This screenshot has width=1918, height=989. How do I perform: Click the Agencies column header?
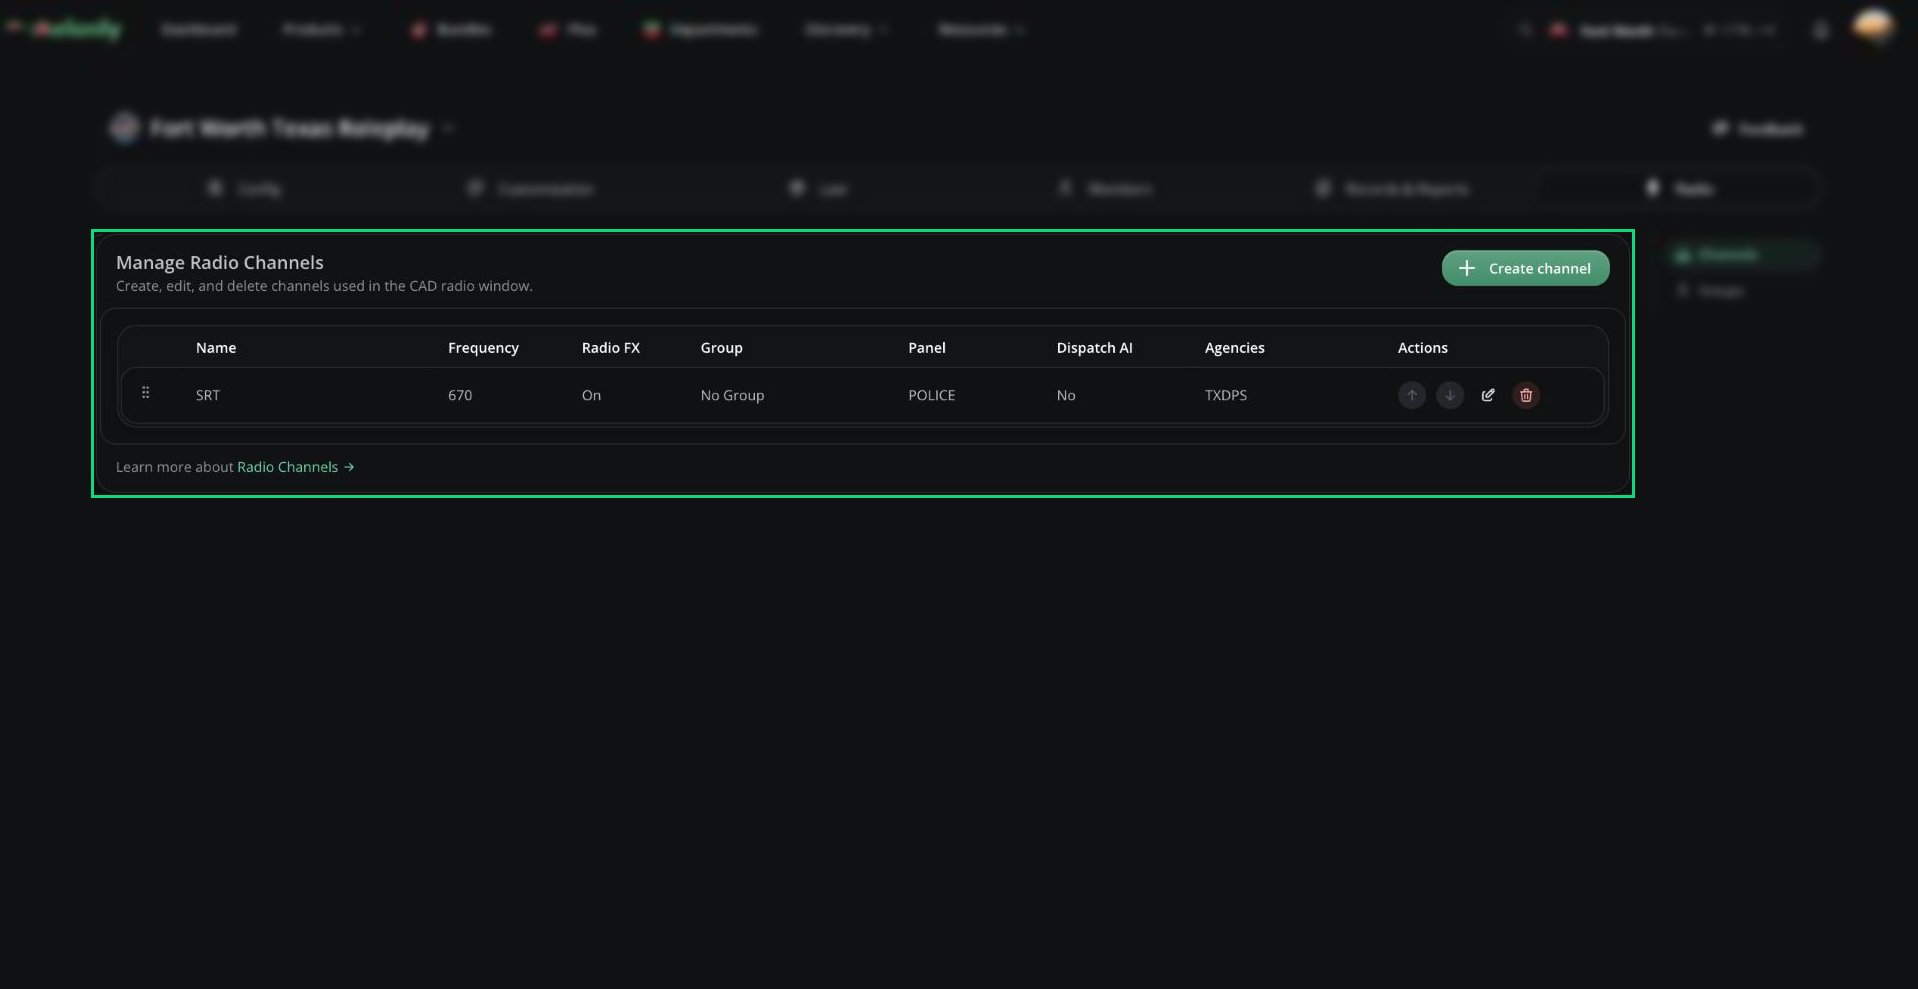point(1234,348)
